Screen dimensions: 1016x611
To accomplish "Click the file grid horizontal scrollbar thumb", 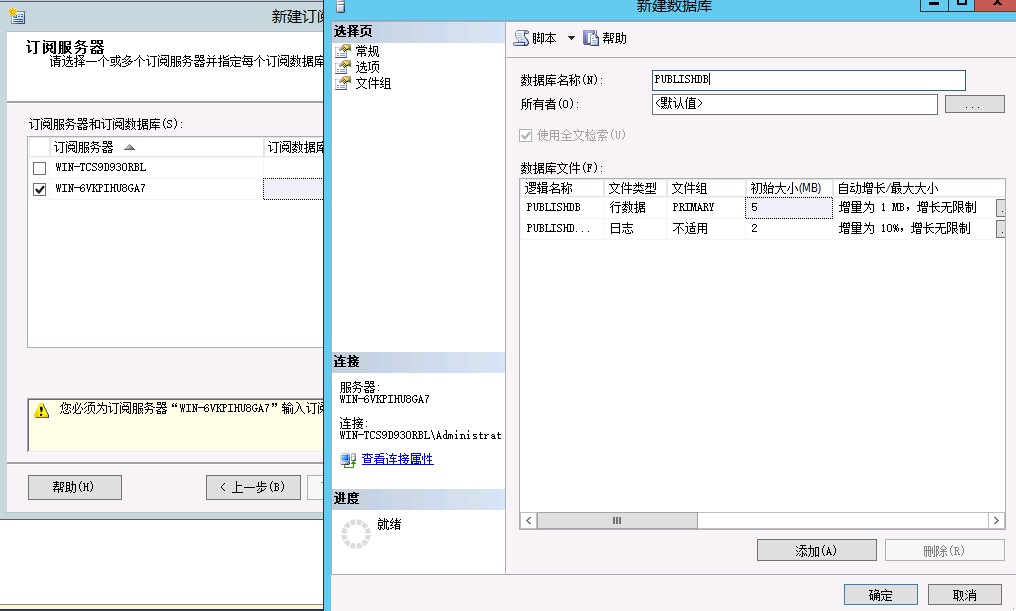I will [x=617, y=521].
